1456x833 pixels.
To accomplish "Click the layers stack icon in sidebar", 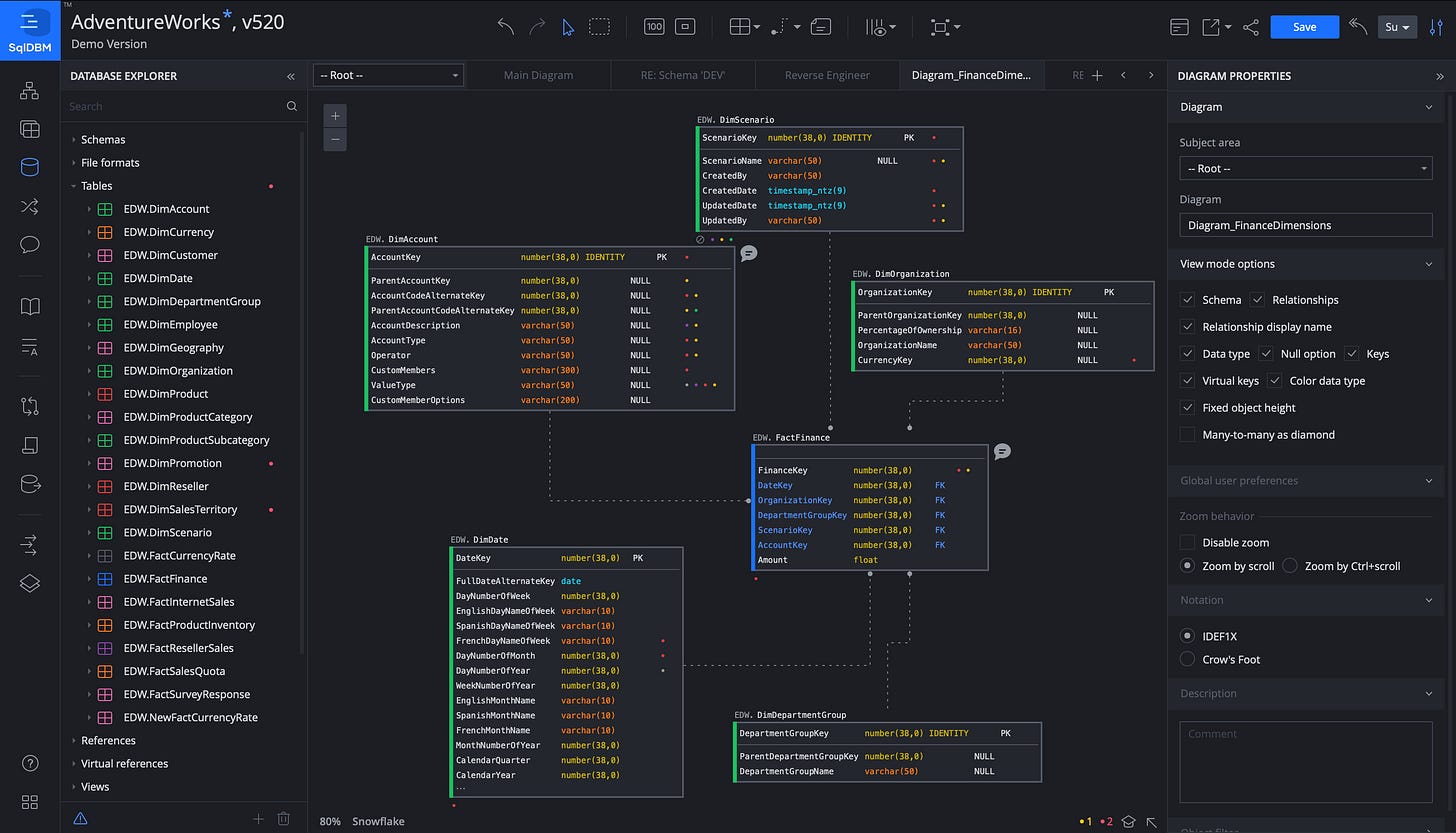I will point(29,583).
